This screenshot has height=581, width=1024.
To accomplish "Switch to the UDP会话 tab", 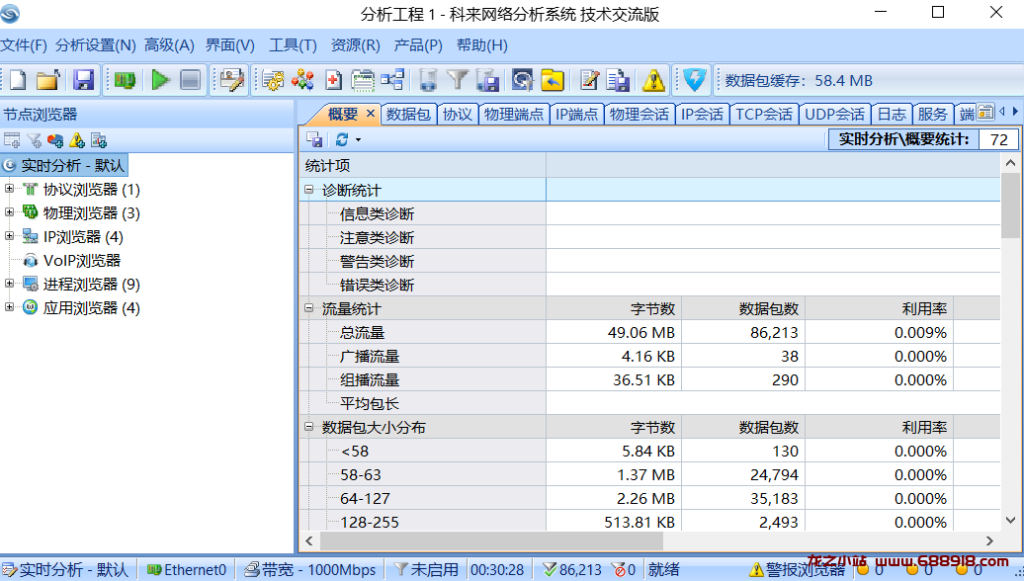I will [x=835, y=114].
